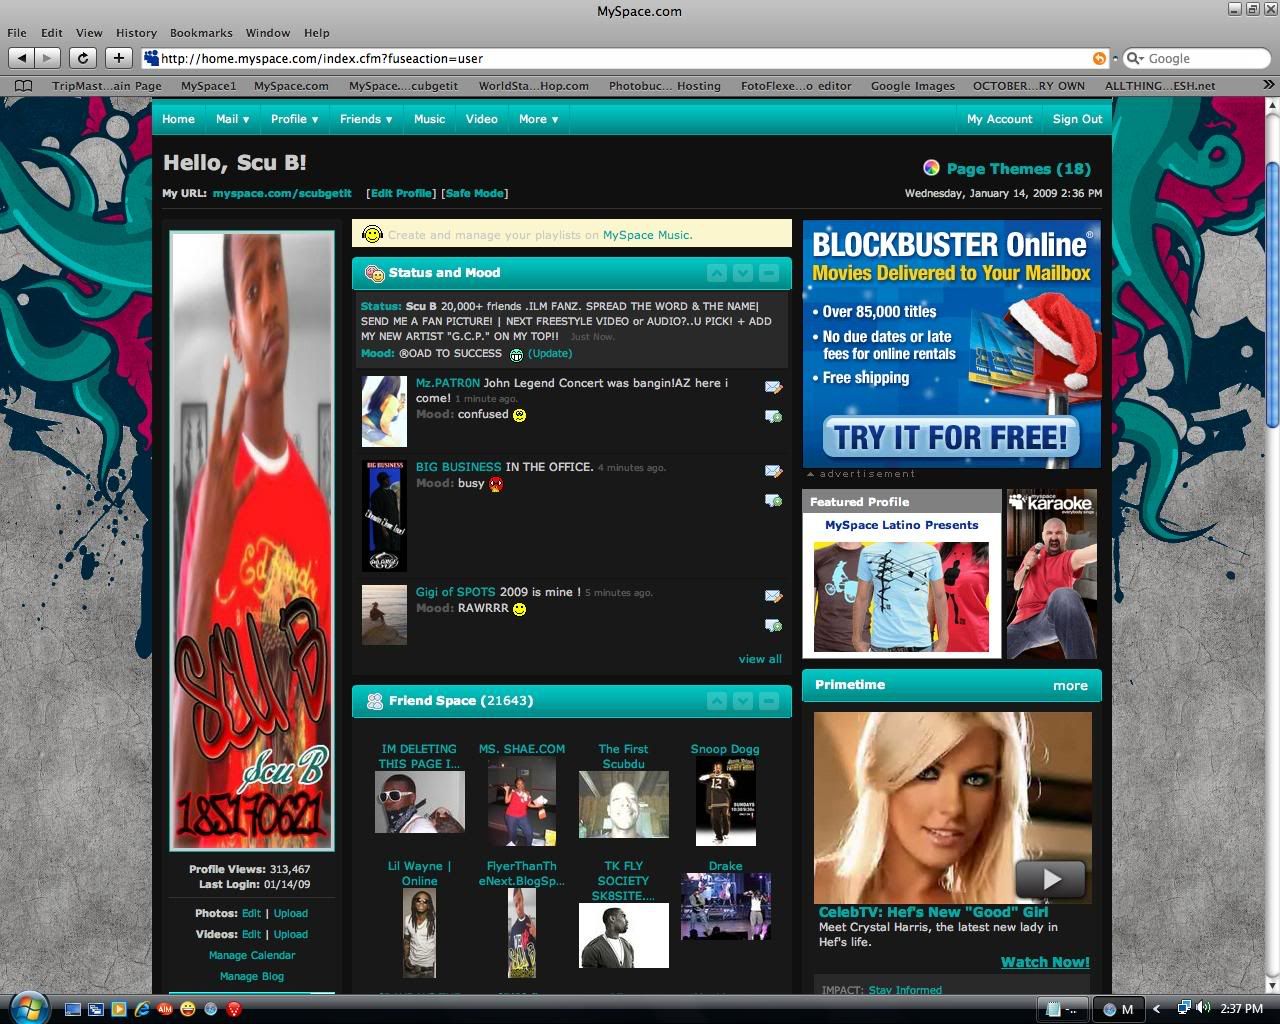The image size is (1280, 1024).
Task: Open the Google search engine dropdown magnifier
Action: click(x=1135, y=59)
